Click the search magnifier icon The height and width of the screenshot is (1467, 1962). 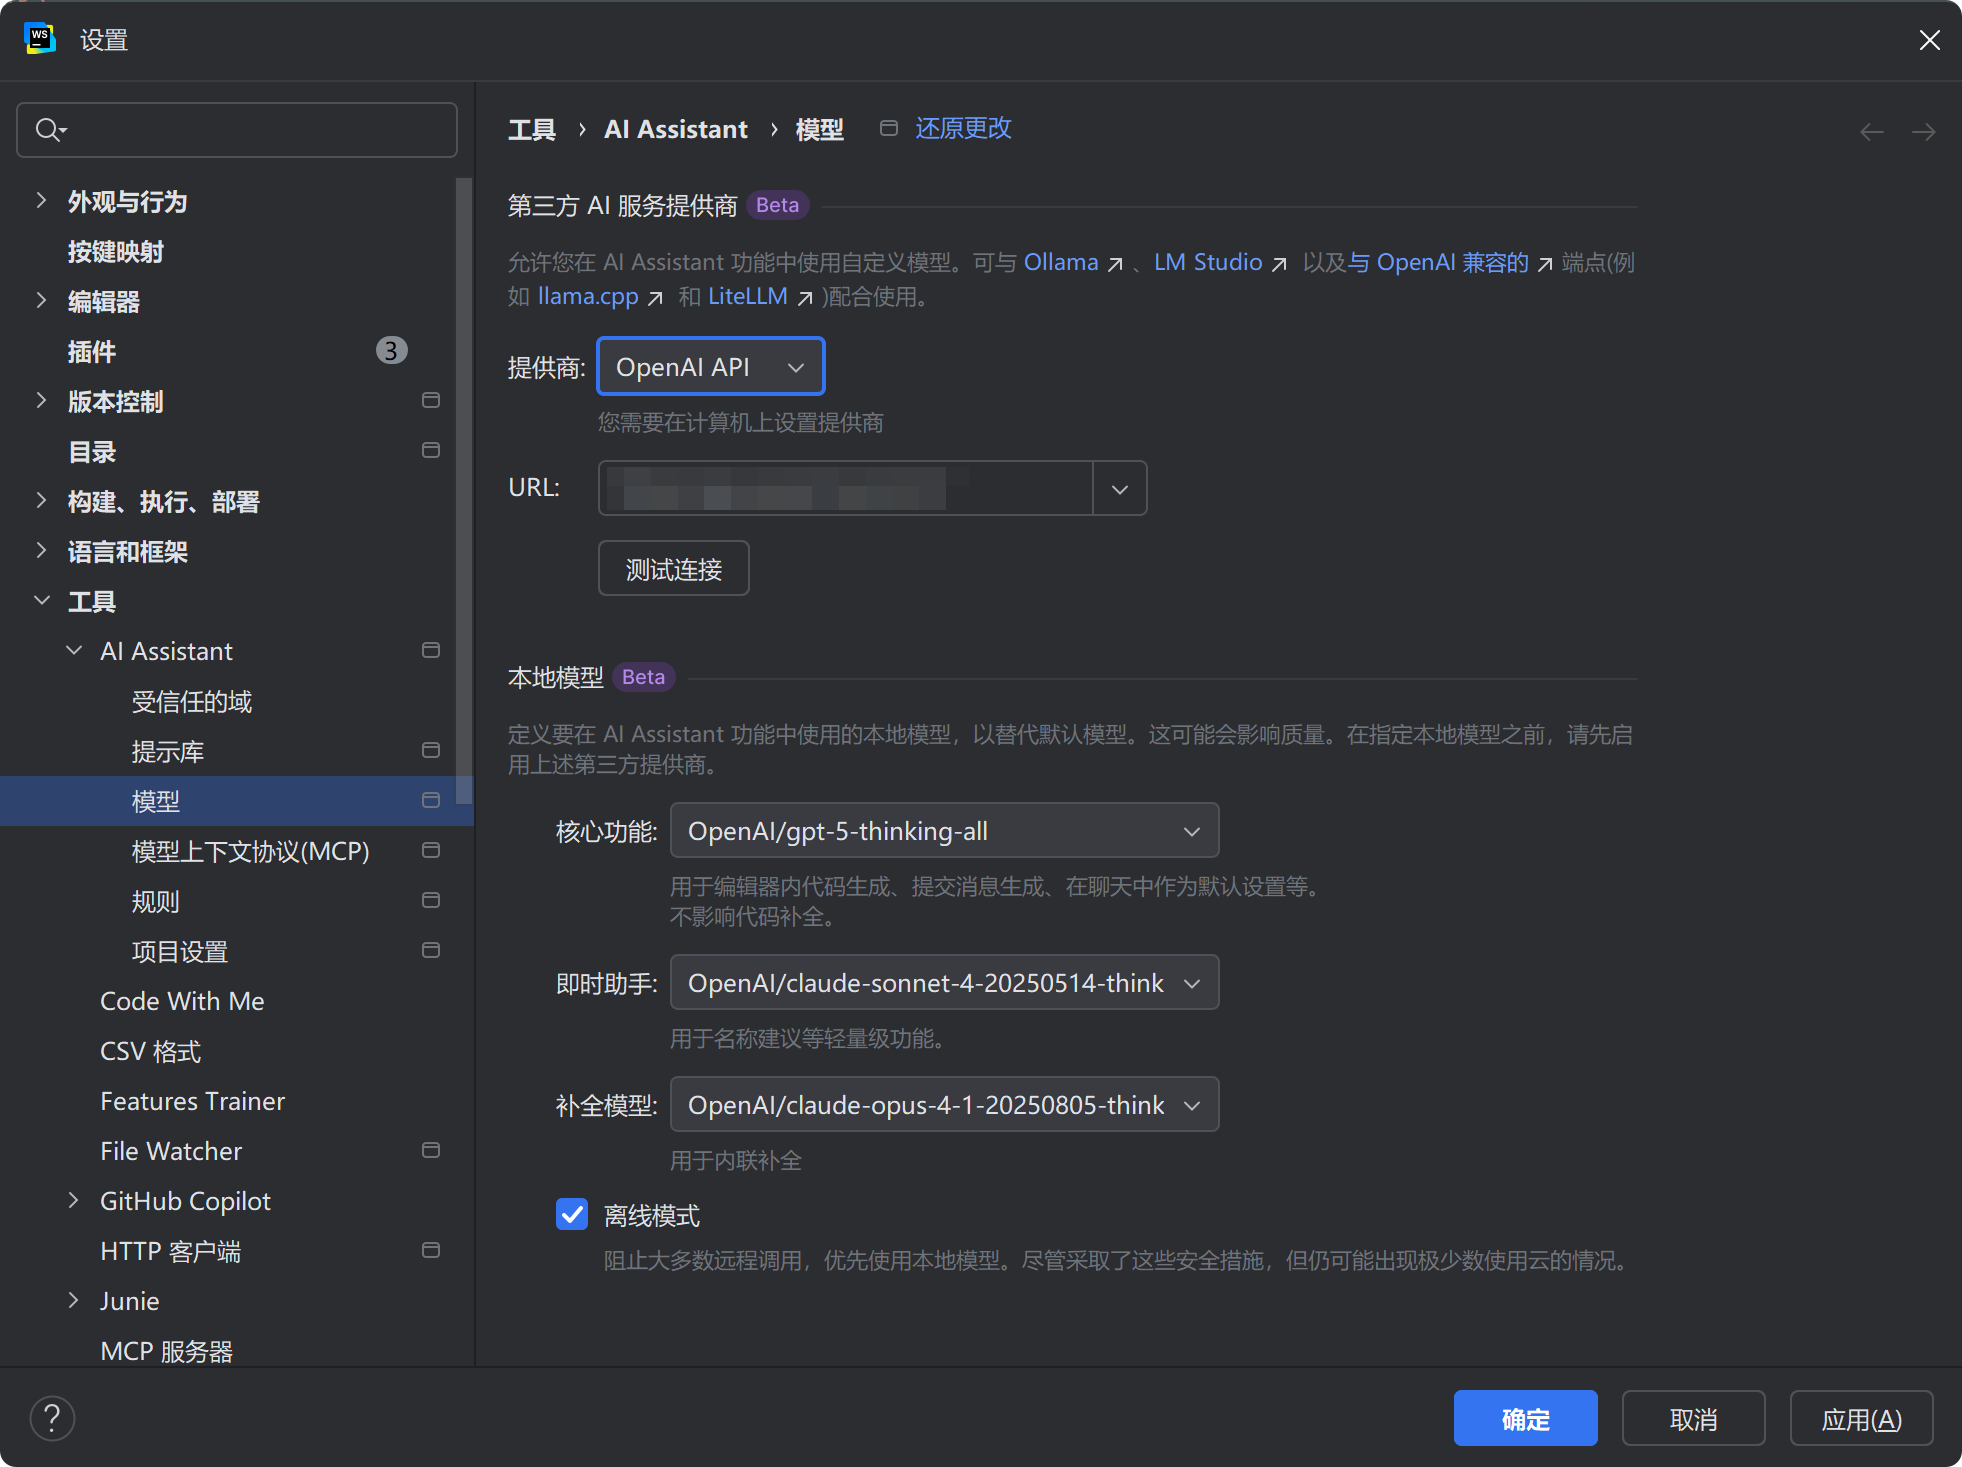click(x=48, y=130)
